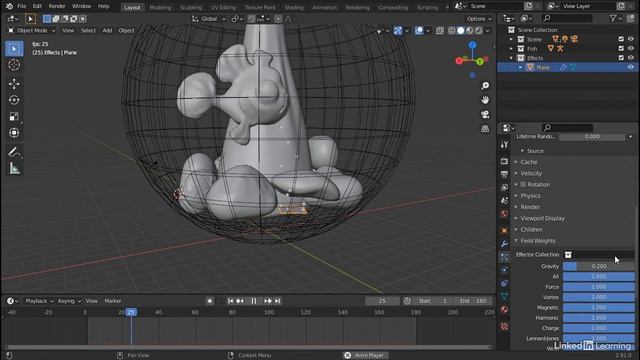Viewport: 640px width, 360px height.
Task: Switch viewport to solid shading
Action: coord(461,31)
